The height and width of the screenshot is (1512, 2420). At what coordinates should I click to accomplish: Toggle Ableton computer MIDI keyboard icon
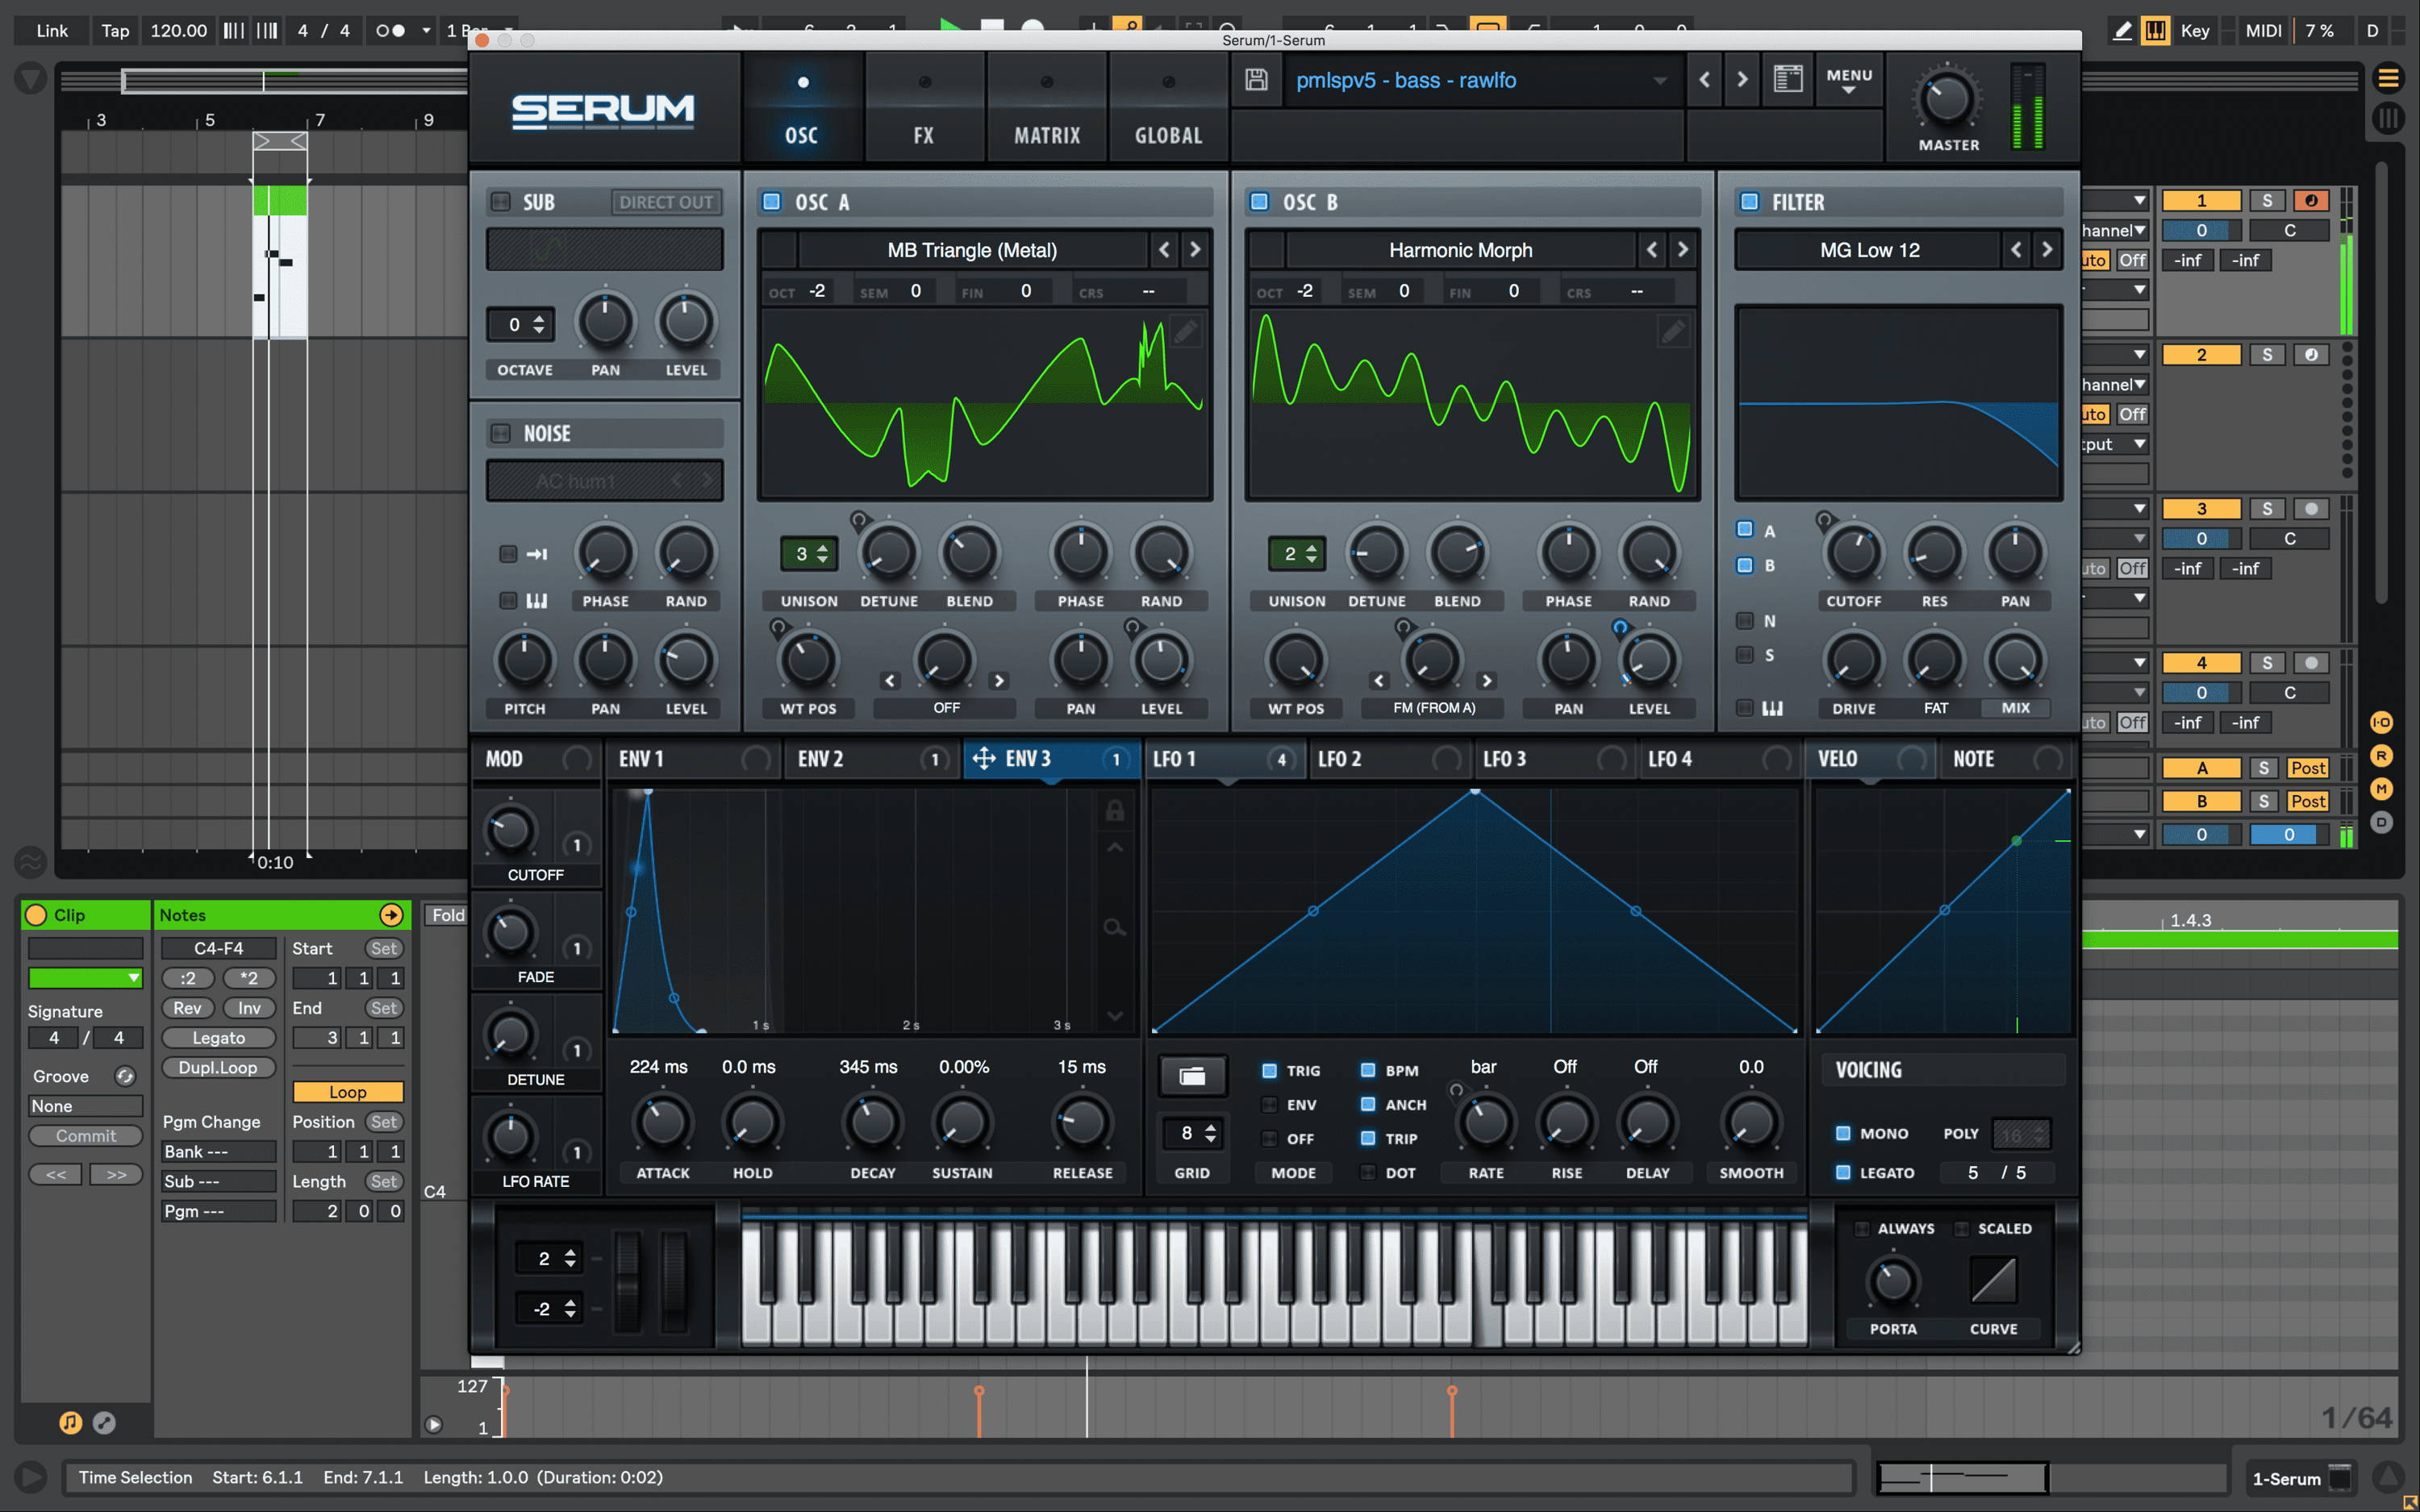[x=2155, y=30]
